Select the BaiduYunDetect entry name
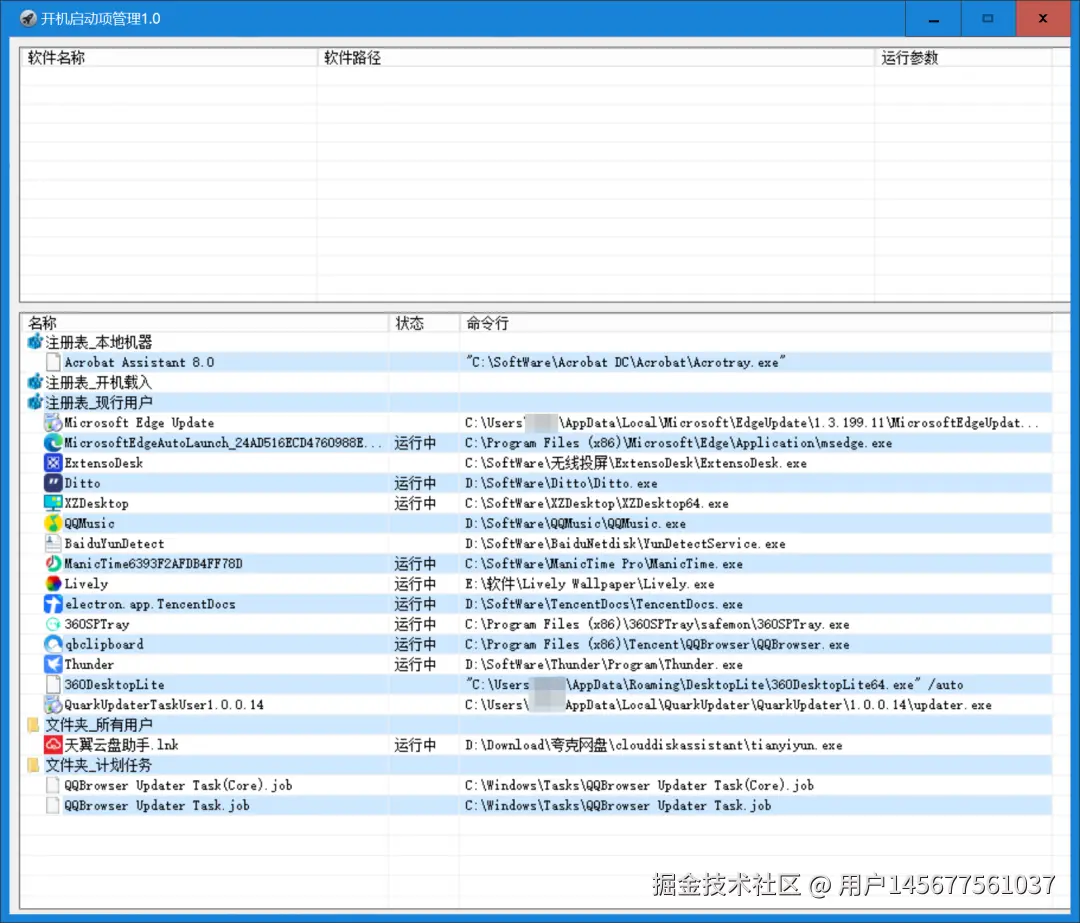This screenshot has width=1080, height=923. [114, 543]
